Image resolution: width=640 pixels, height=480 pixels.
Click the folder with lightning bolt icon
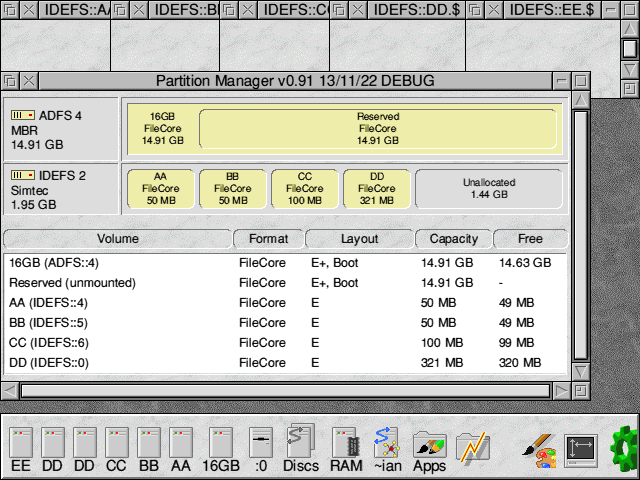pyautogui.click(x=473, y=447)
